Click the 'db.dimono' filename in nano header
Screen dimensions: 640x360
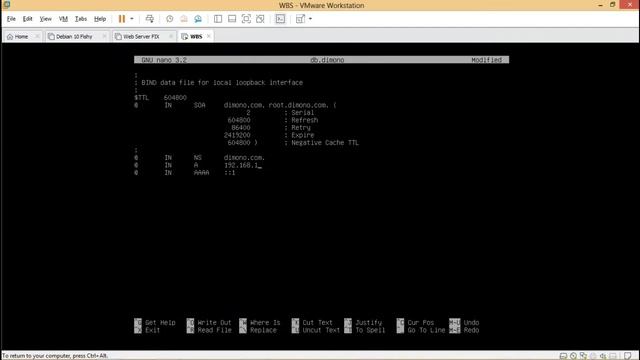[327, 60]
